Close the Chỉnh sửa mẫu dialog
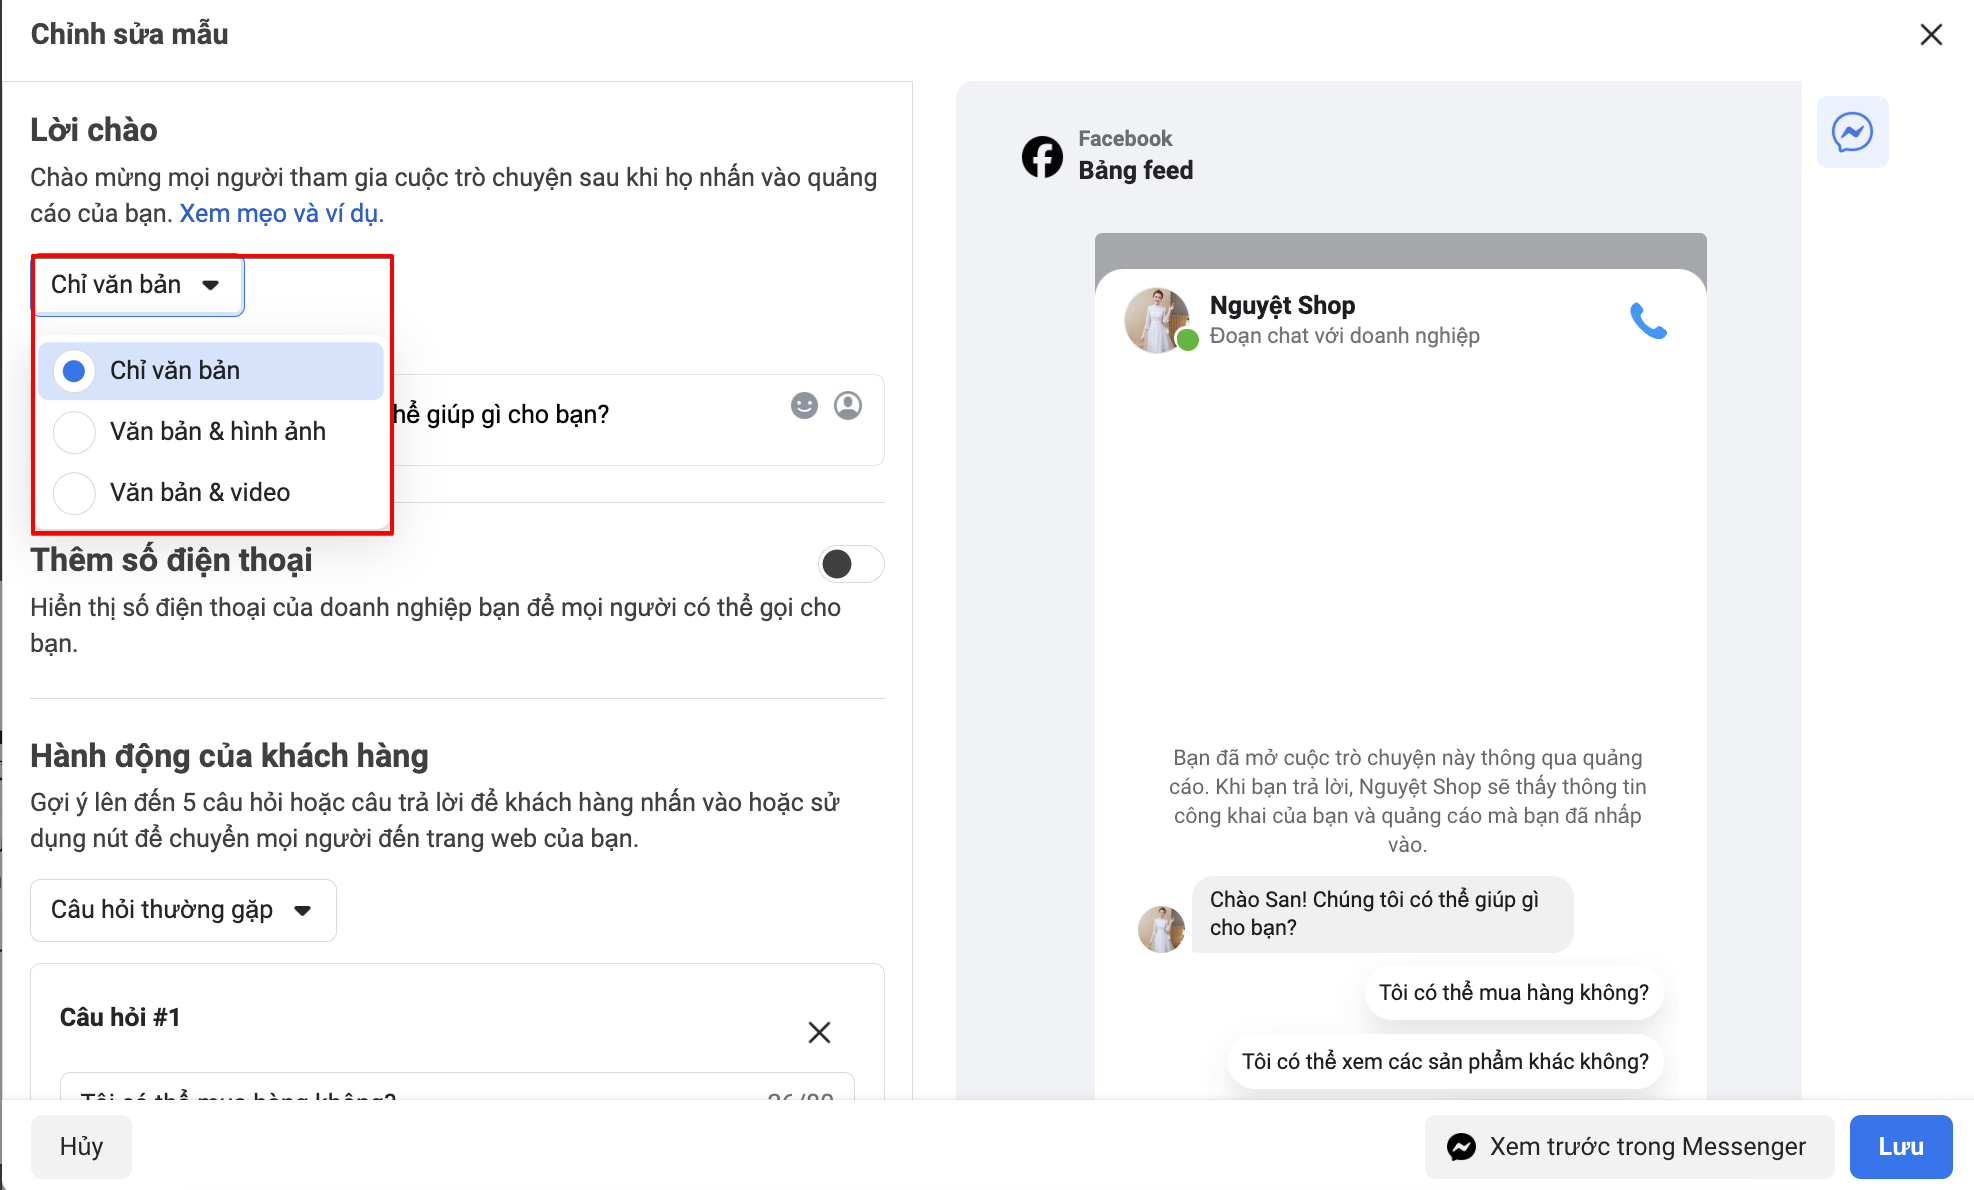The height and width of the screenshot is (1190, 1974). point(1931,35)
